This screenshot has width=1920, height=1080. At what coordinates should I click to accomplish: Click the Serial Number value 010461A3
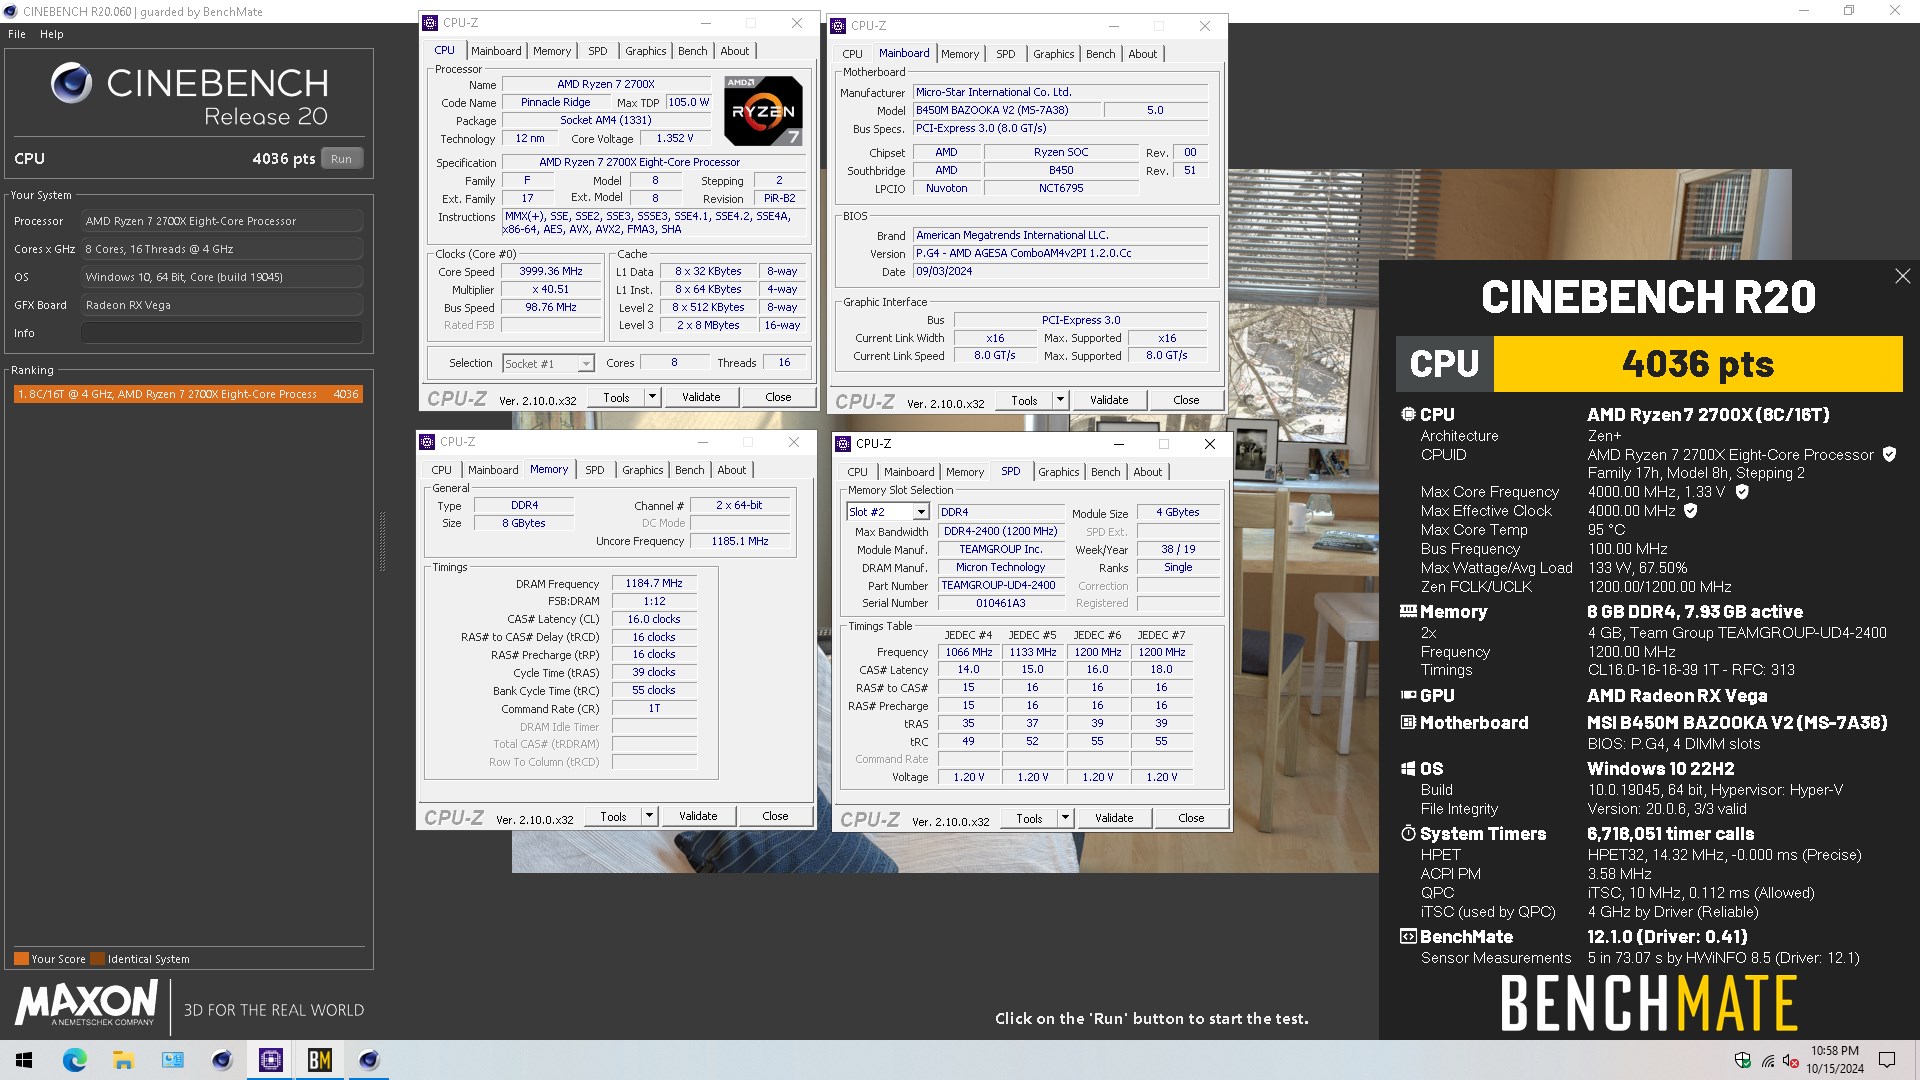tap(1001, 603)
